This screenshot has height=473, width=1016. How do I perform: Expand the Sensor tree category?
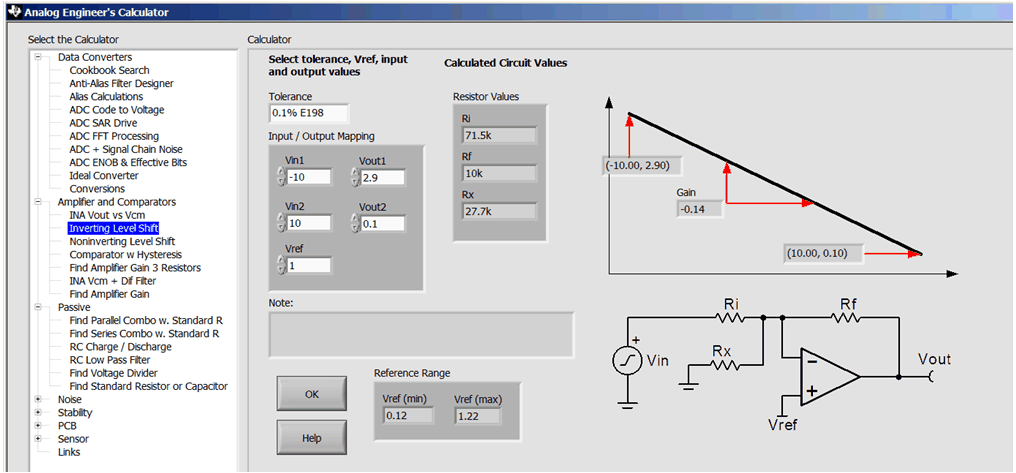[39, 438]
